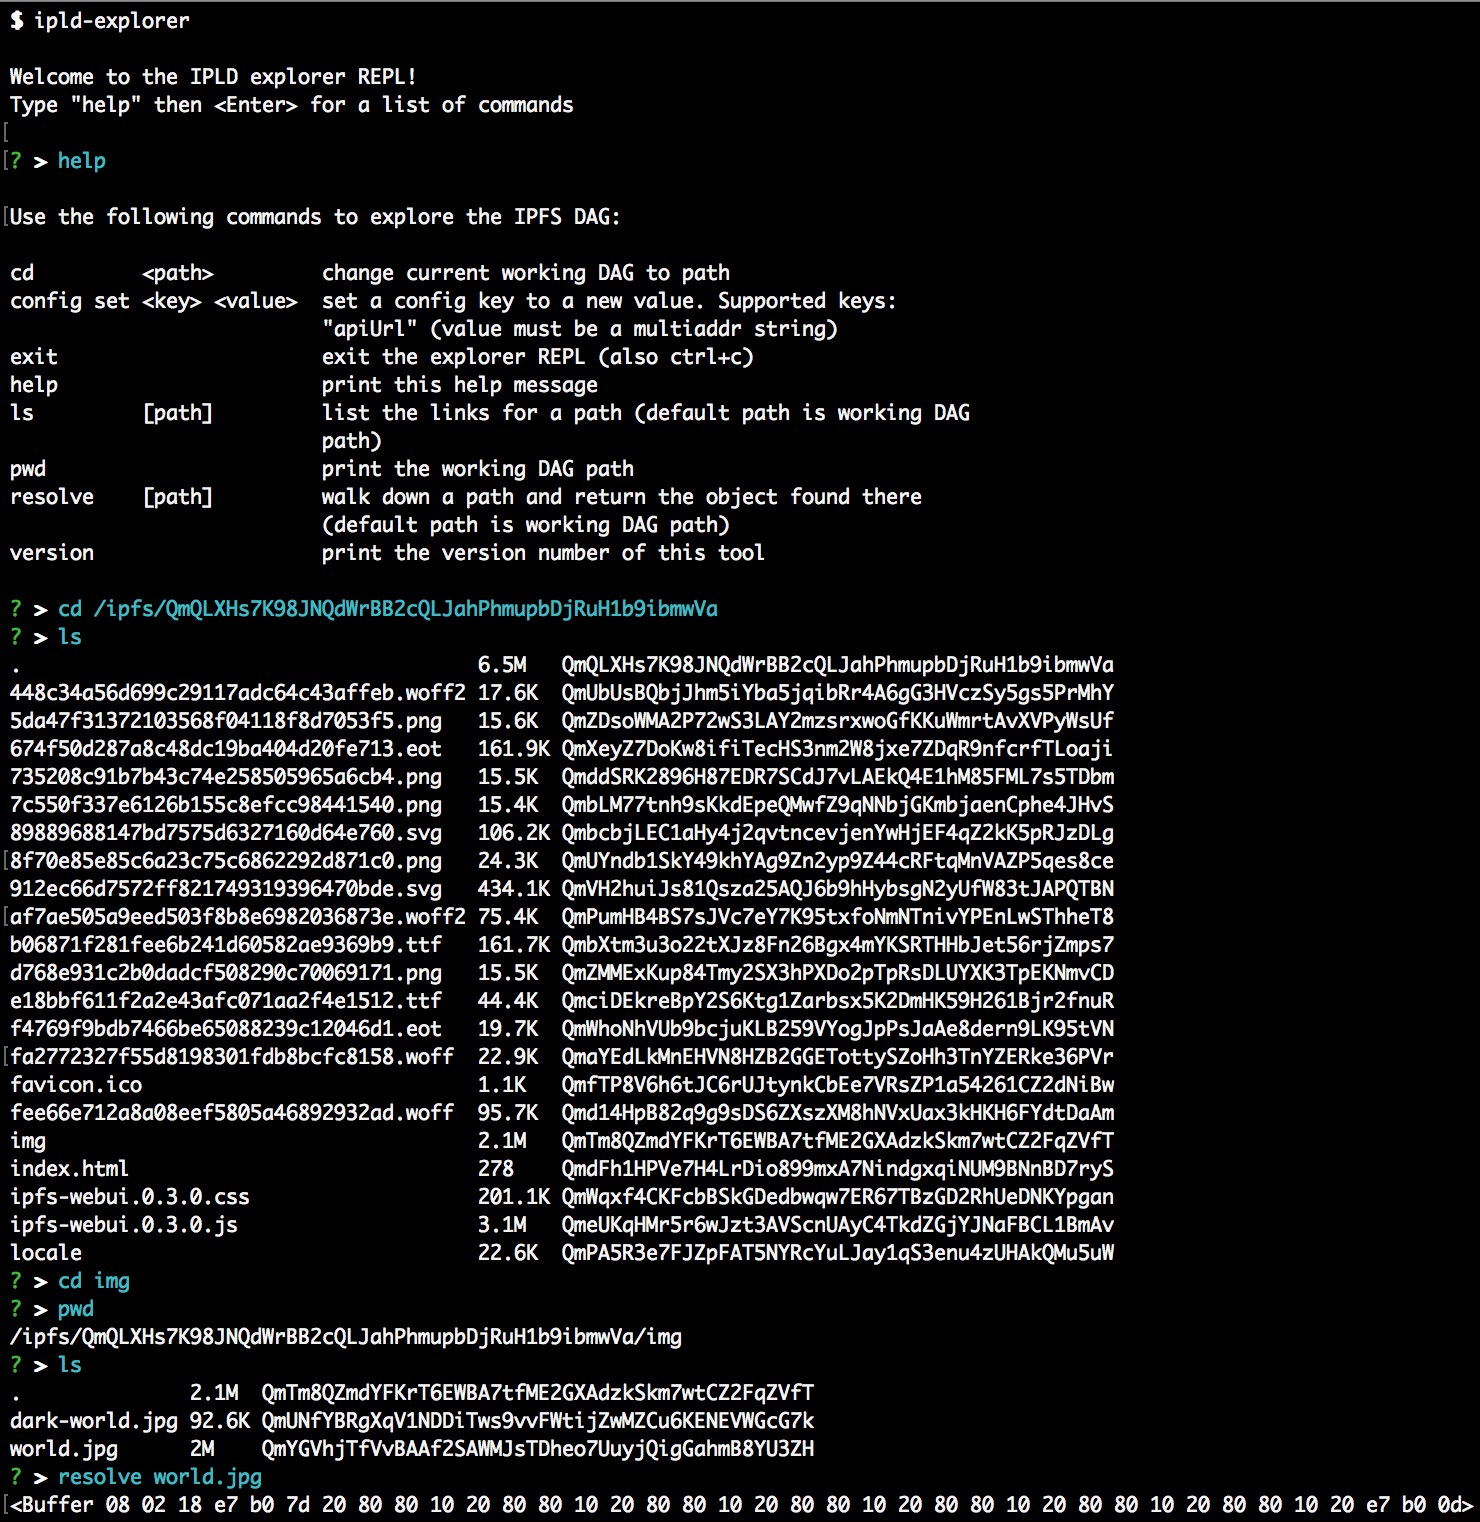
Task: Click f4769f9bdb7466be65088239c12046d1.eot file name
Action: pyautogui.click(x=226, y=1029)
